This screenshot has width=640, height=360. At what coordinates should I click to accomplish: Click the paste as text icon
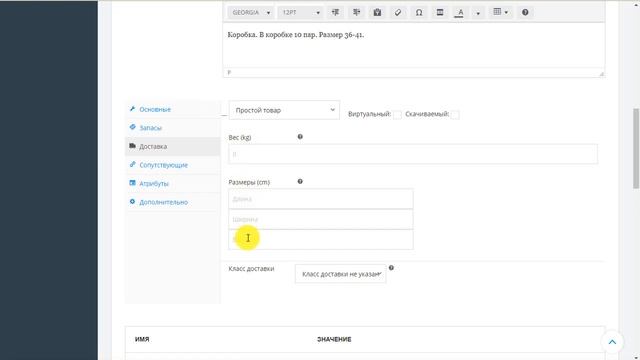377,13
